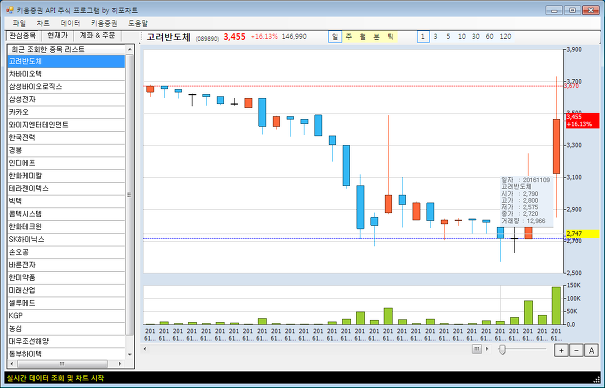The image size is (605, 388).
Task: Choose interval 120
Action: pos(505,37)
